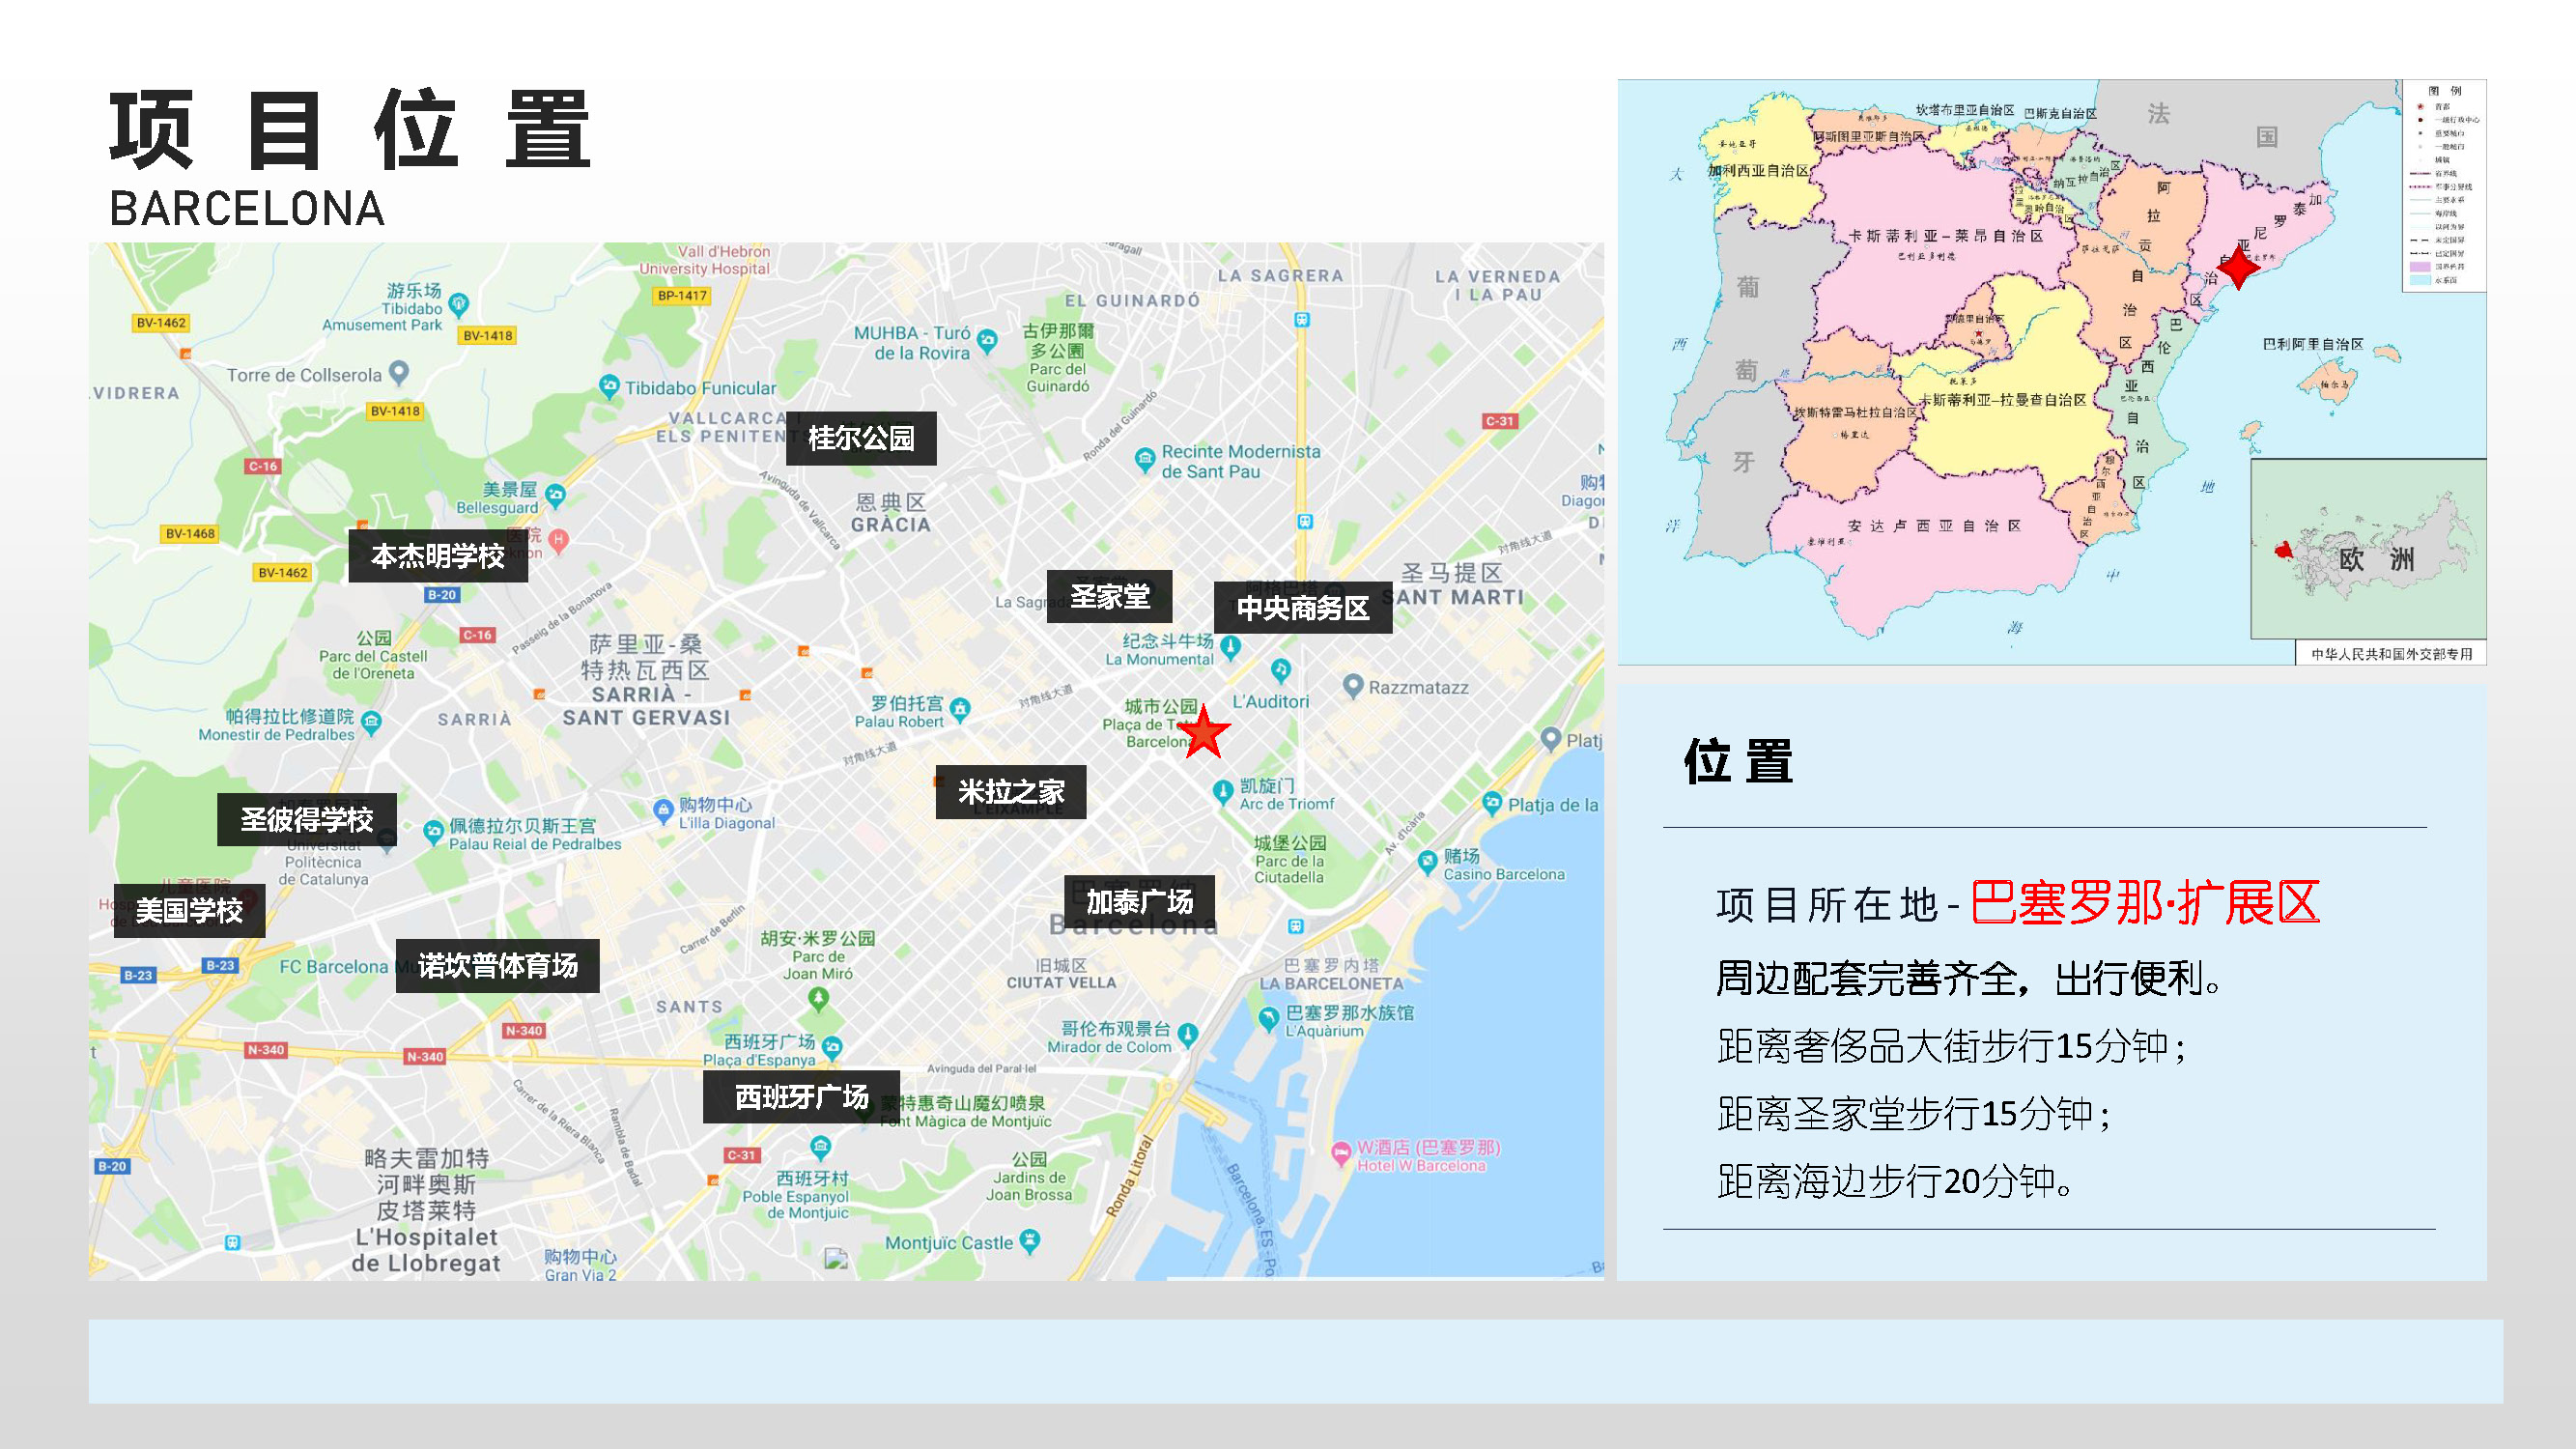Click the Casino Barcelona pin icon
The image size is (2576, 1449).
point(1428,862)
